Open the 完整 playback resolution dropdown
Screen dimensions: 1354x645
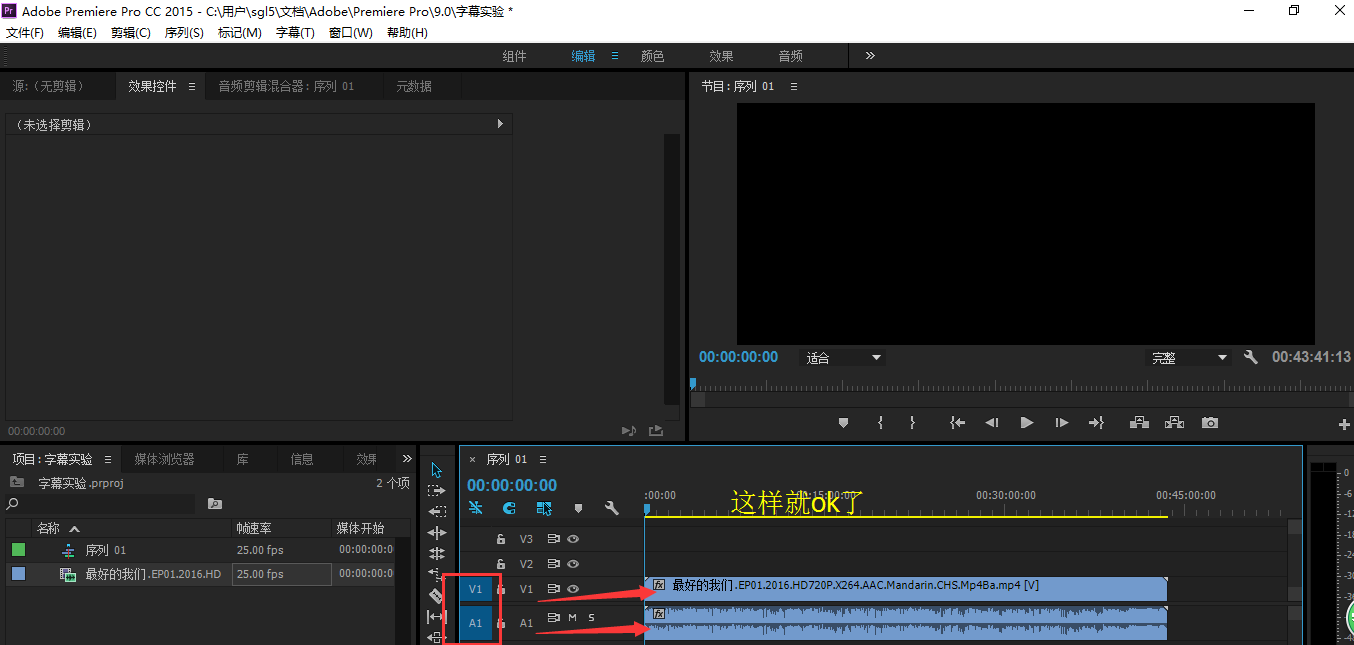1188,358
